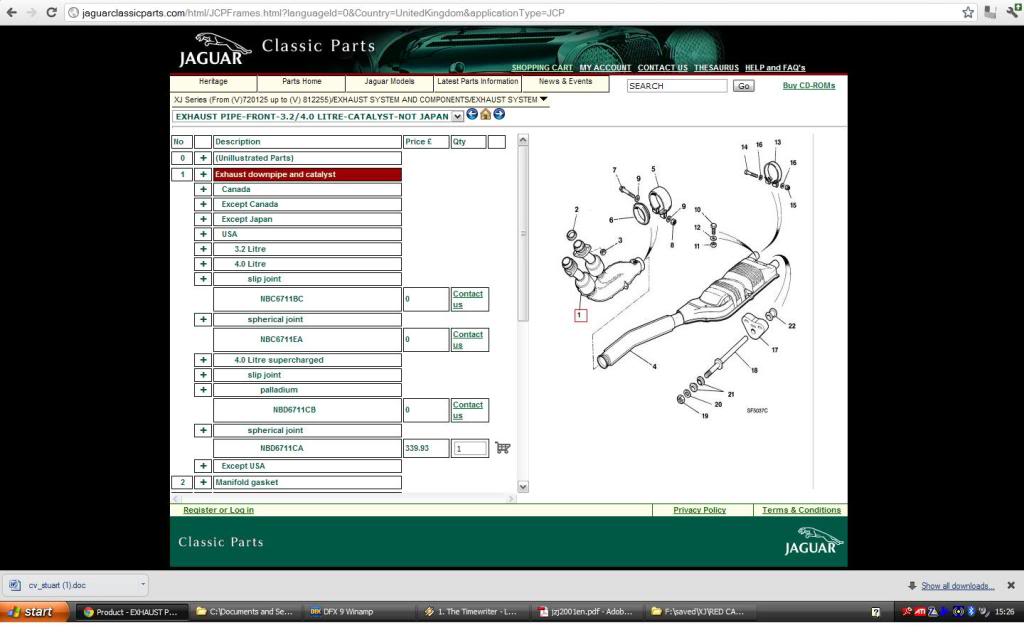
Task: Open browser wrench settings menu
Action: point(1014,11)
